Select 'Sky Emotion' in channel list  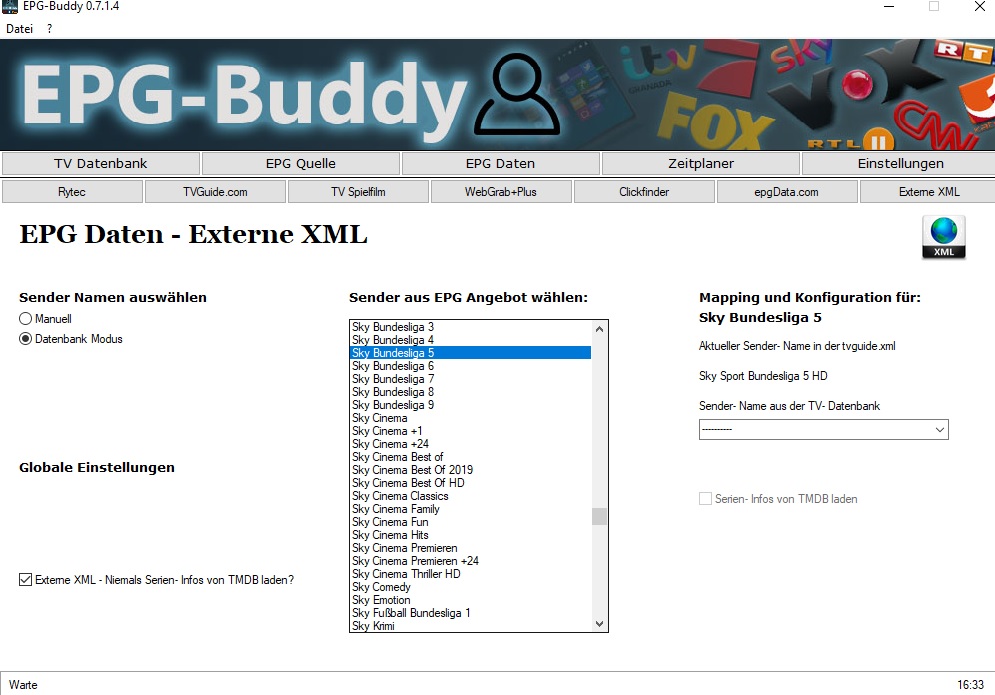click(471, 600)
